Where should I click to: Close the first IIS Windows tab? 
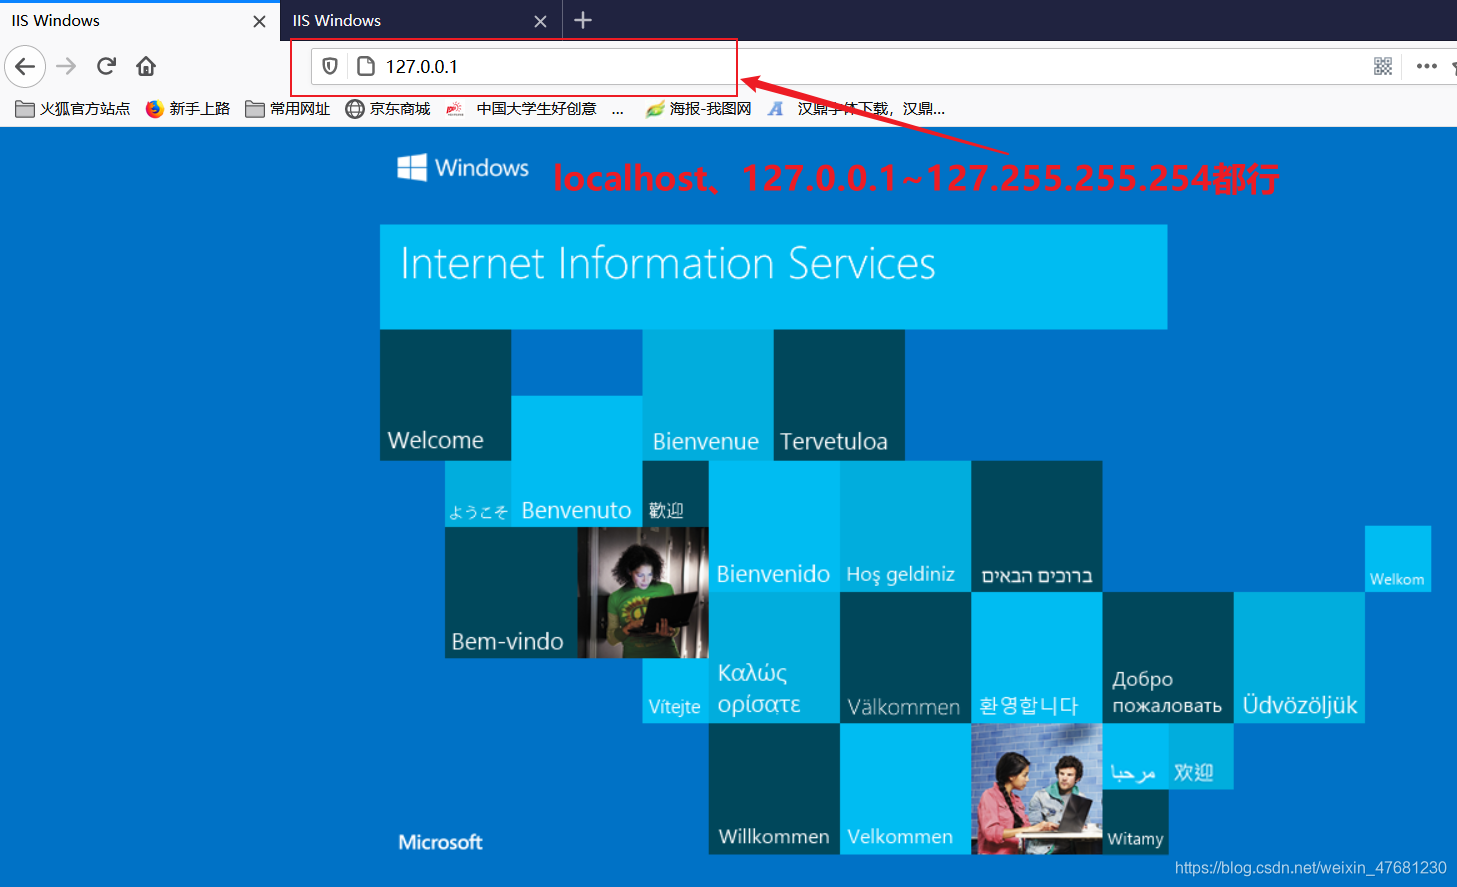(259, 21)
